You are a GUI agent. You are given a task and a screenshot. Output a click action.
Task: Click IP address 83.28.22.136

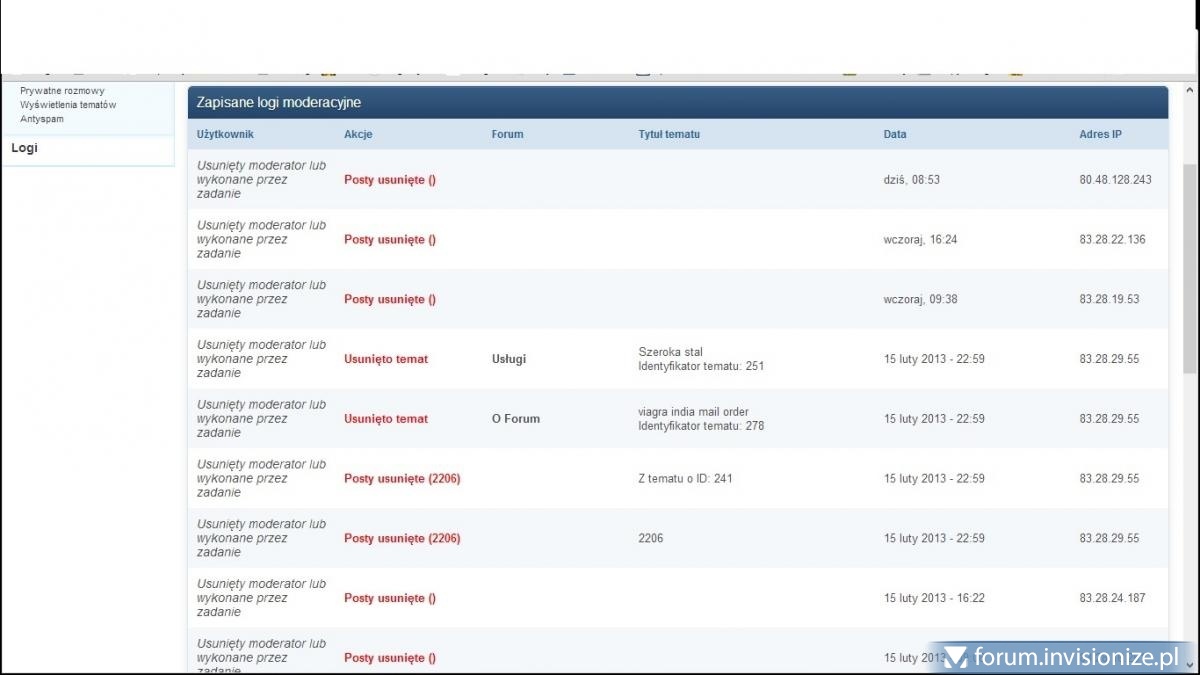[1112, 240]
